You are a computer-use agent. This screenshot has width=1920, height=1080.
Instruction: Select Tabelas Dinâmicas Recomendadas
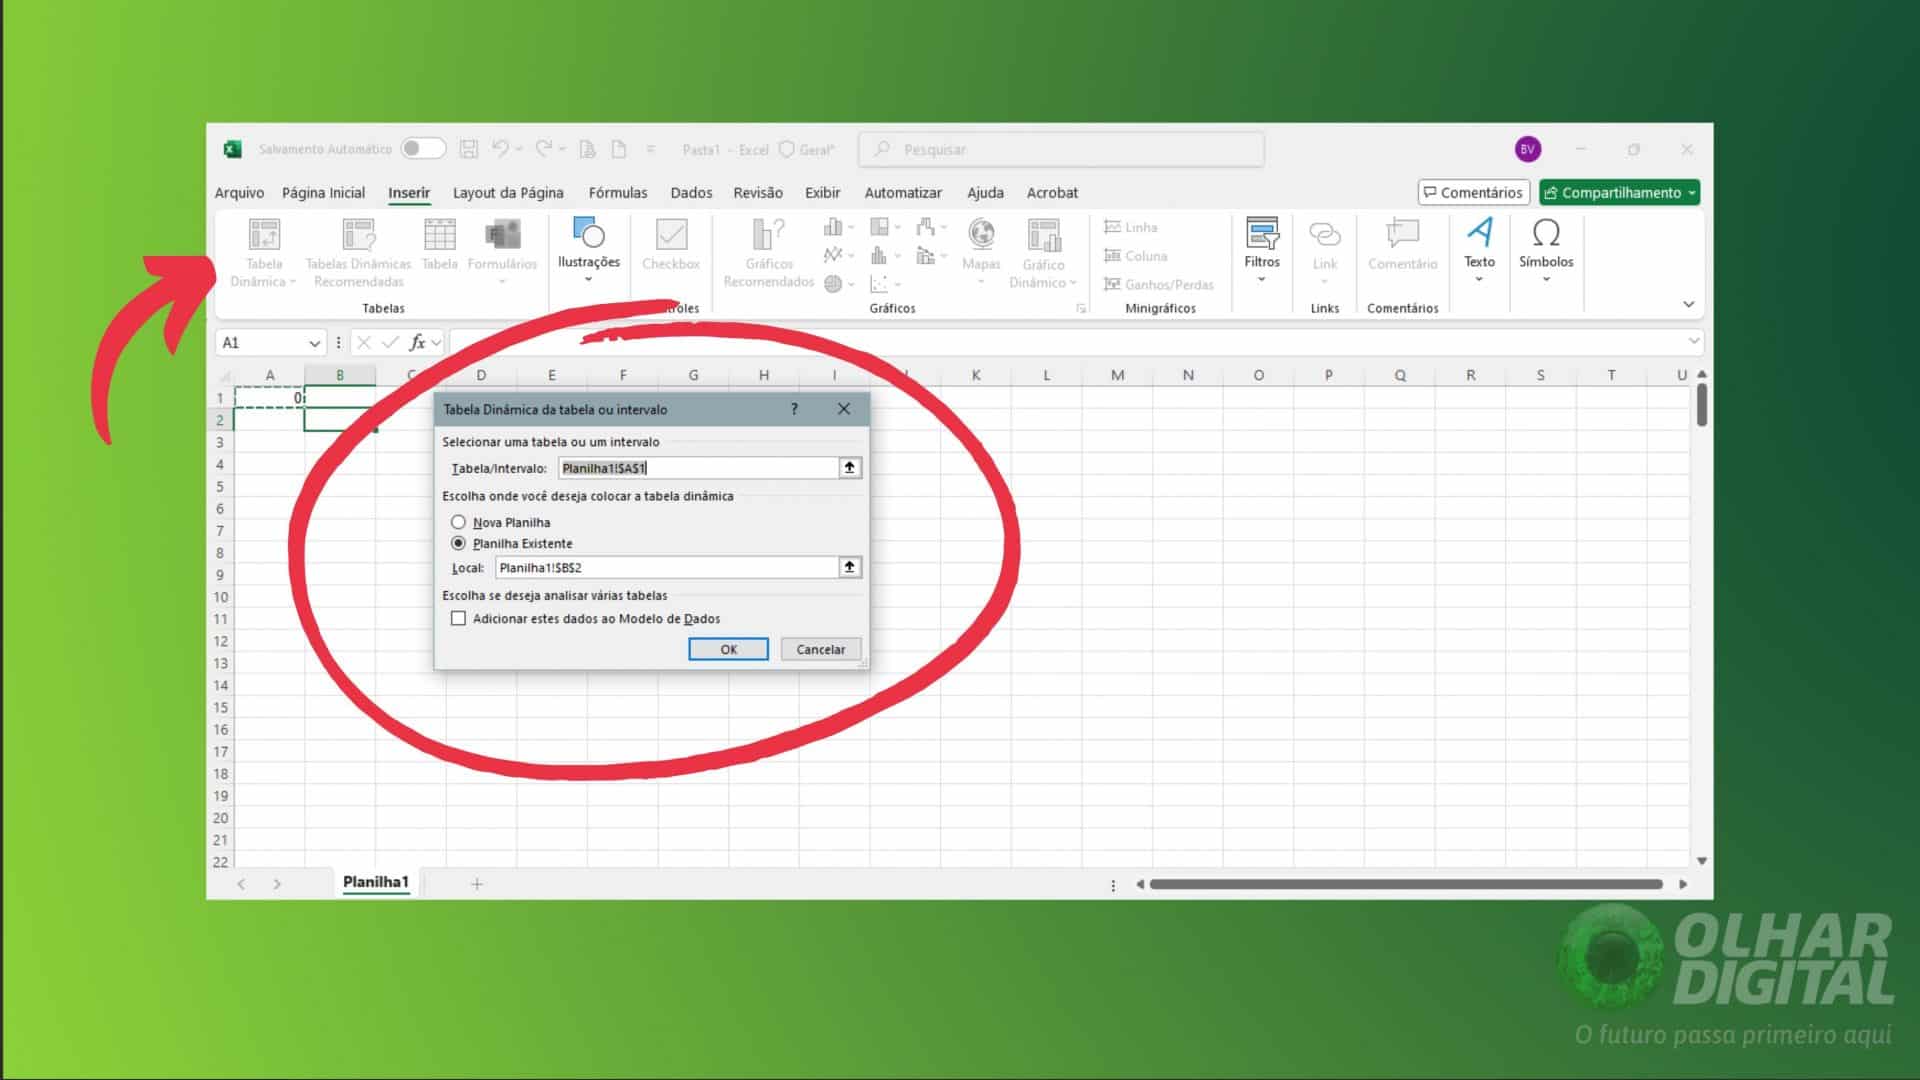(x=356, y=250)
